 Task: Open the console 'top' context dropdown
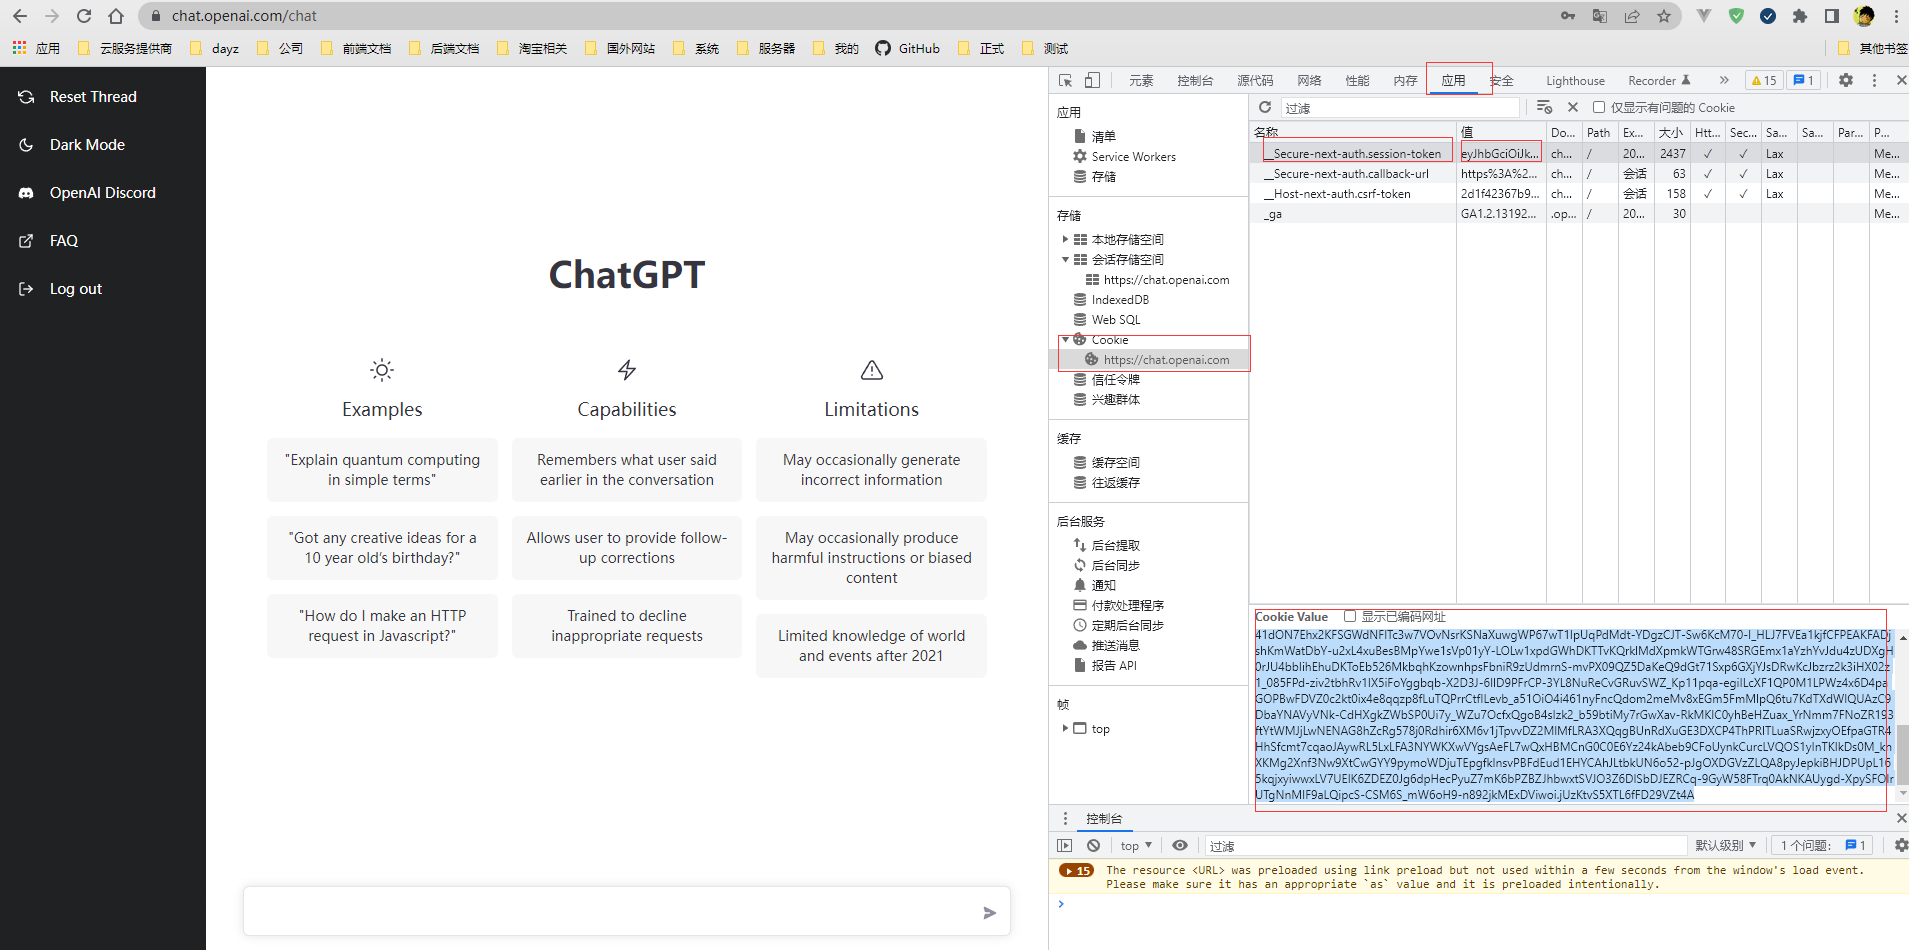pyautogui.click(x=1136, y=845)
